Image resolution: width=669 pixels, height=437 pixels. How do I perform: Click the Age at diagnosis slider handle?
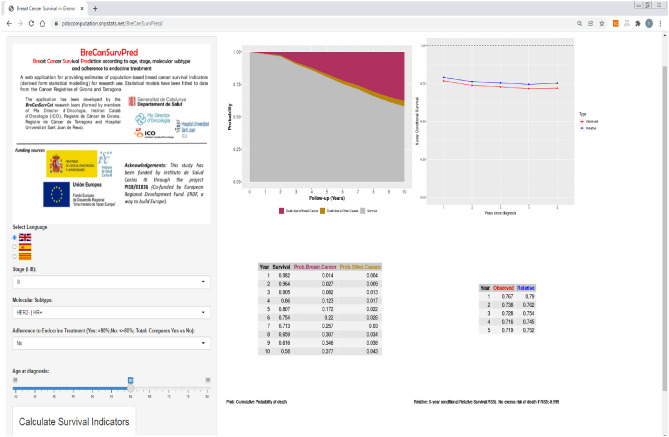(131, 388)
